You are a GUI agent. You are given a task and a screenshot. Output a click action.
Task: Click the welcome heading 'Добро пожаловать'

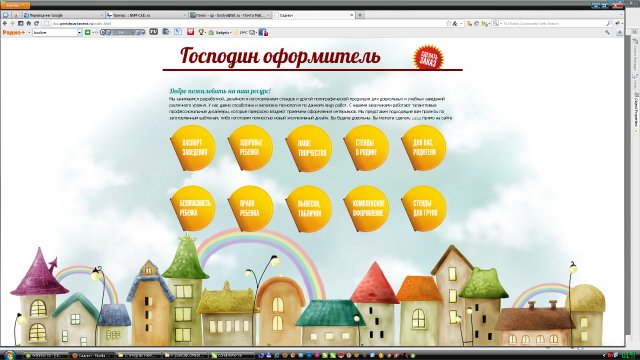point(220,91)
